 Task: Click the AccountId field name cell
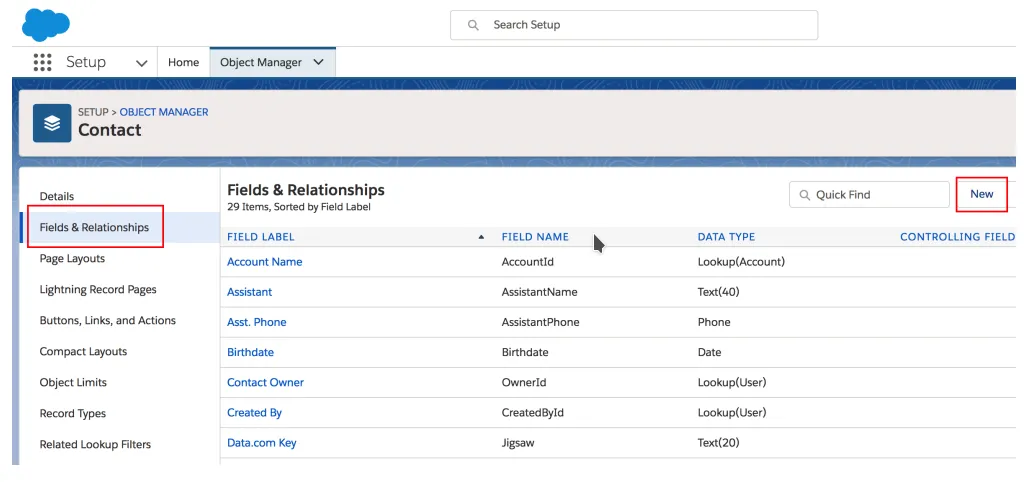point(528,262)
